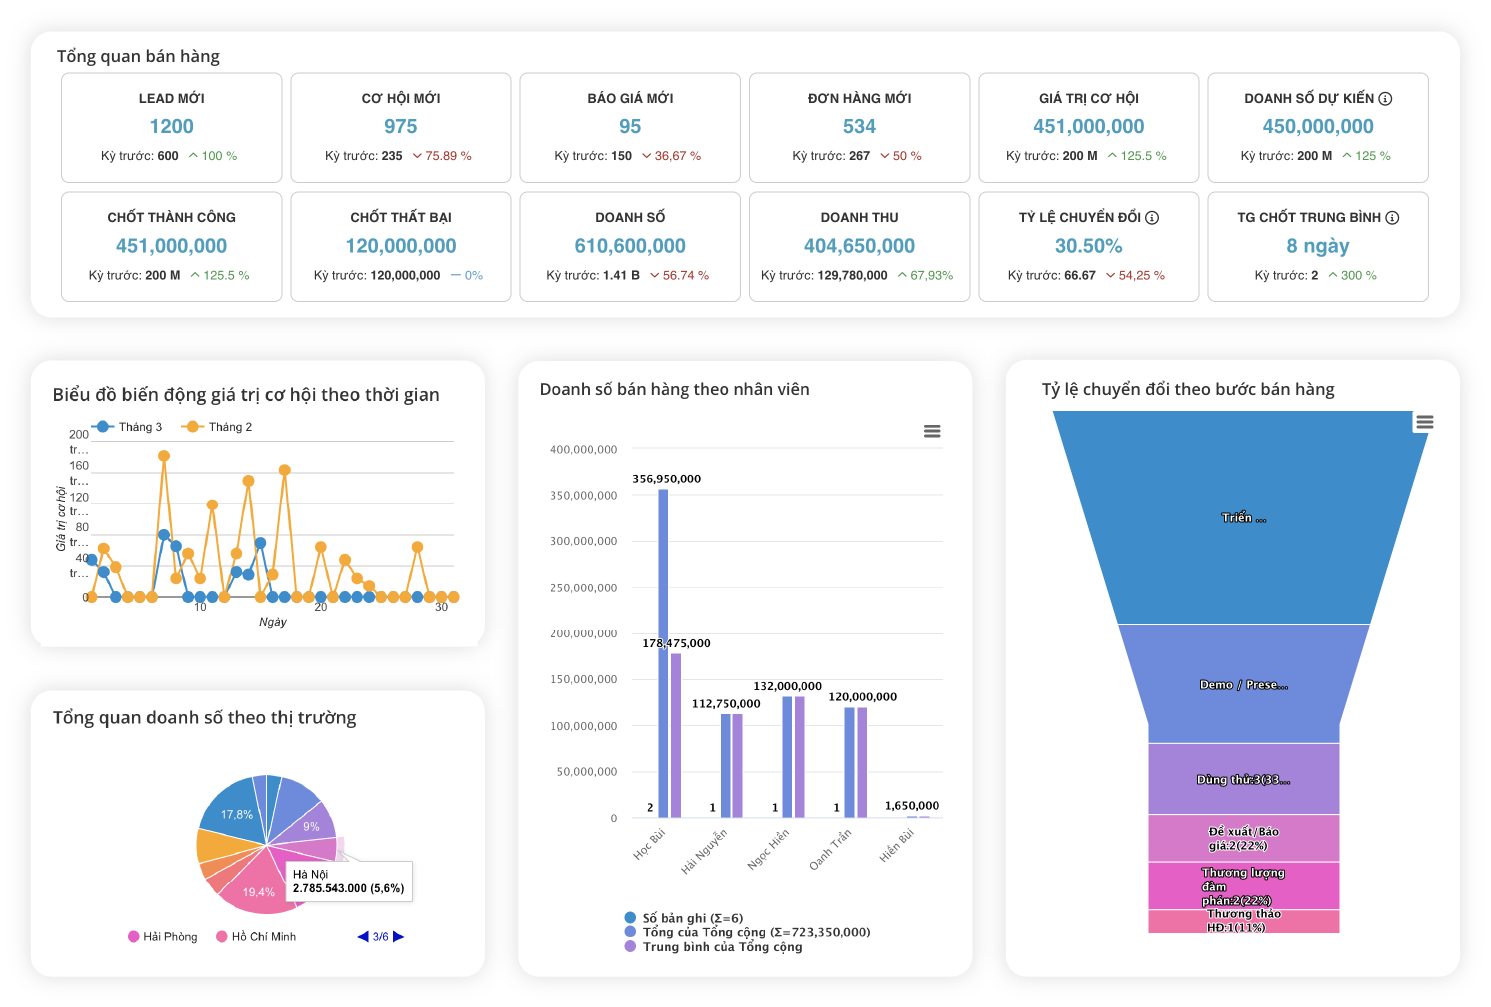Open hamburger menu of conversion funnel chart
The image size is (1491, 1007).
[x=1425, y=423]
